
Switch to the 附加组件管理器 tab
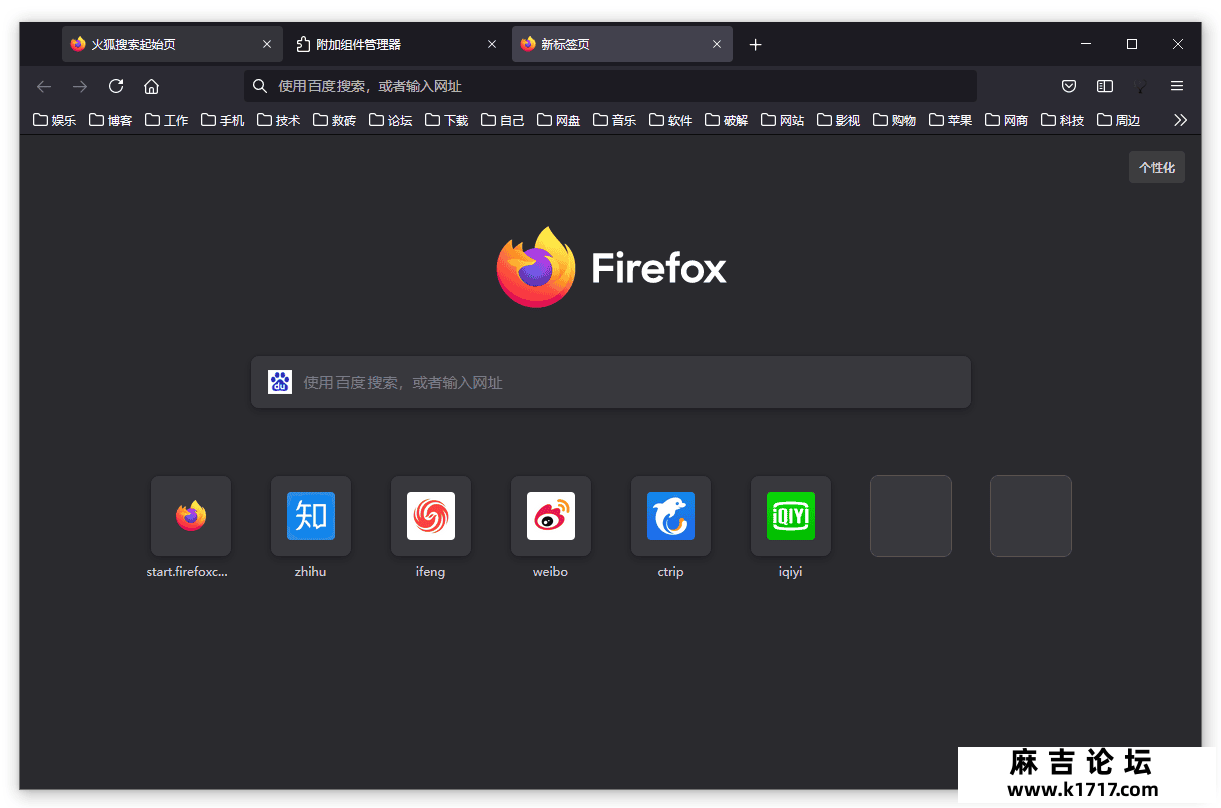pos(397,44)
